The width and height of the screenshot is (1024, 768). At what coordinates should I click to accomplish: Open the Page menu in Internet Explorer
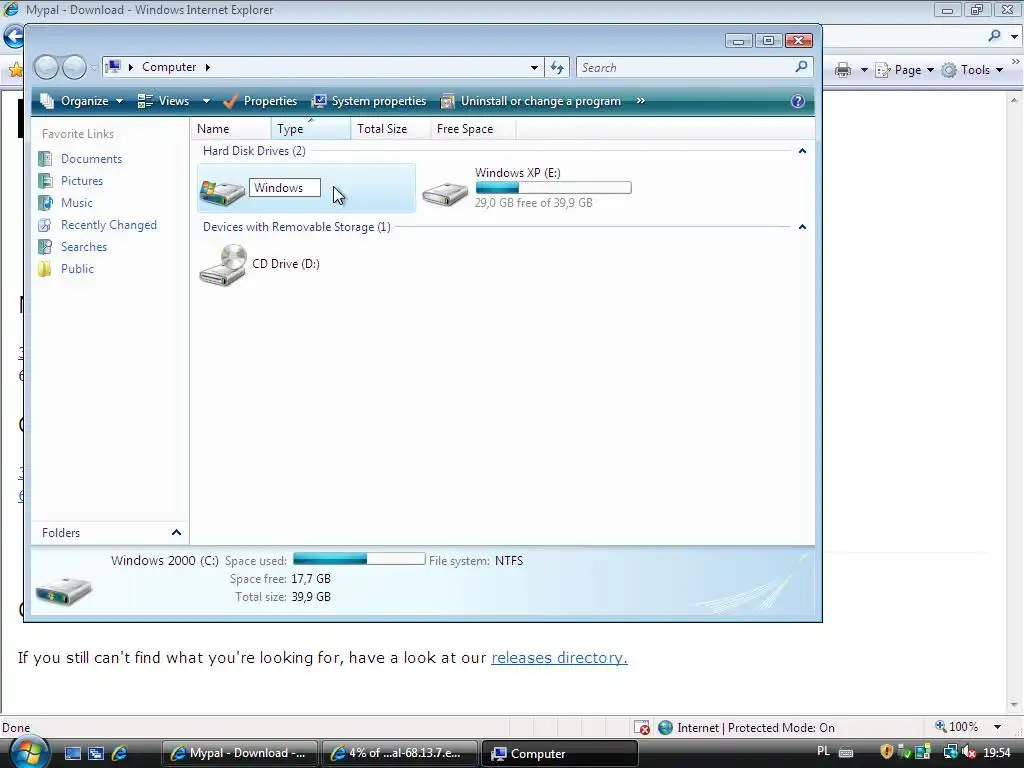tap(904, 70)
